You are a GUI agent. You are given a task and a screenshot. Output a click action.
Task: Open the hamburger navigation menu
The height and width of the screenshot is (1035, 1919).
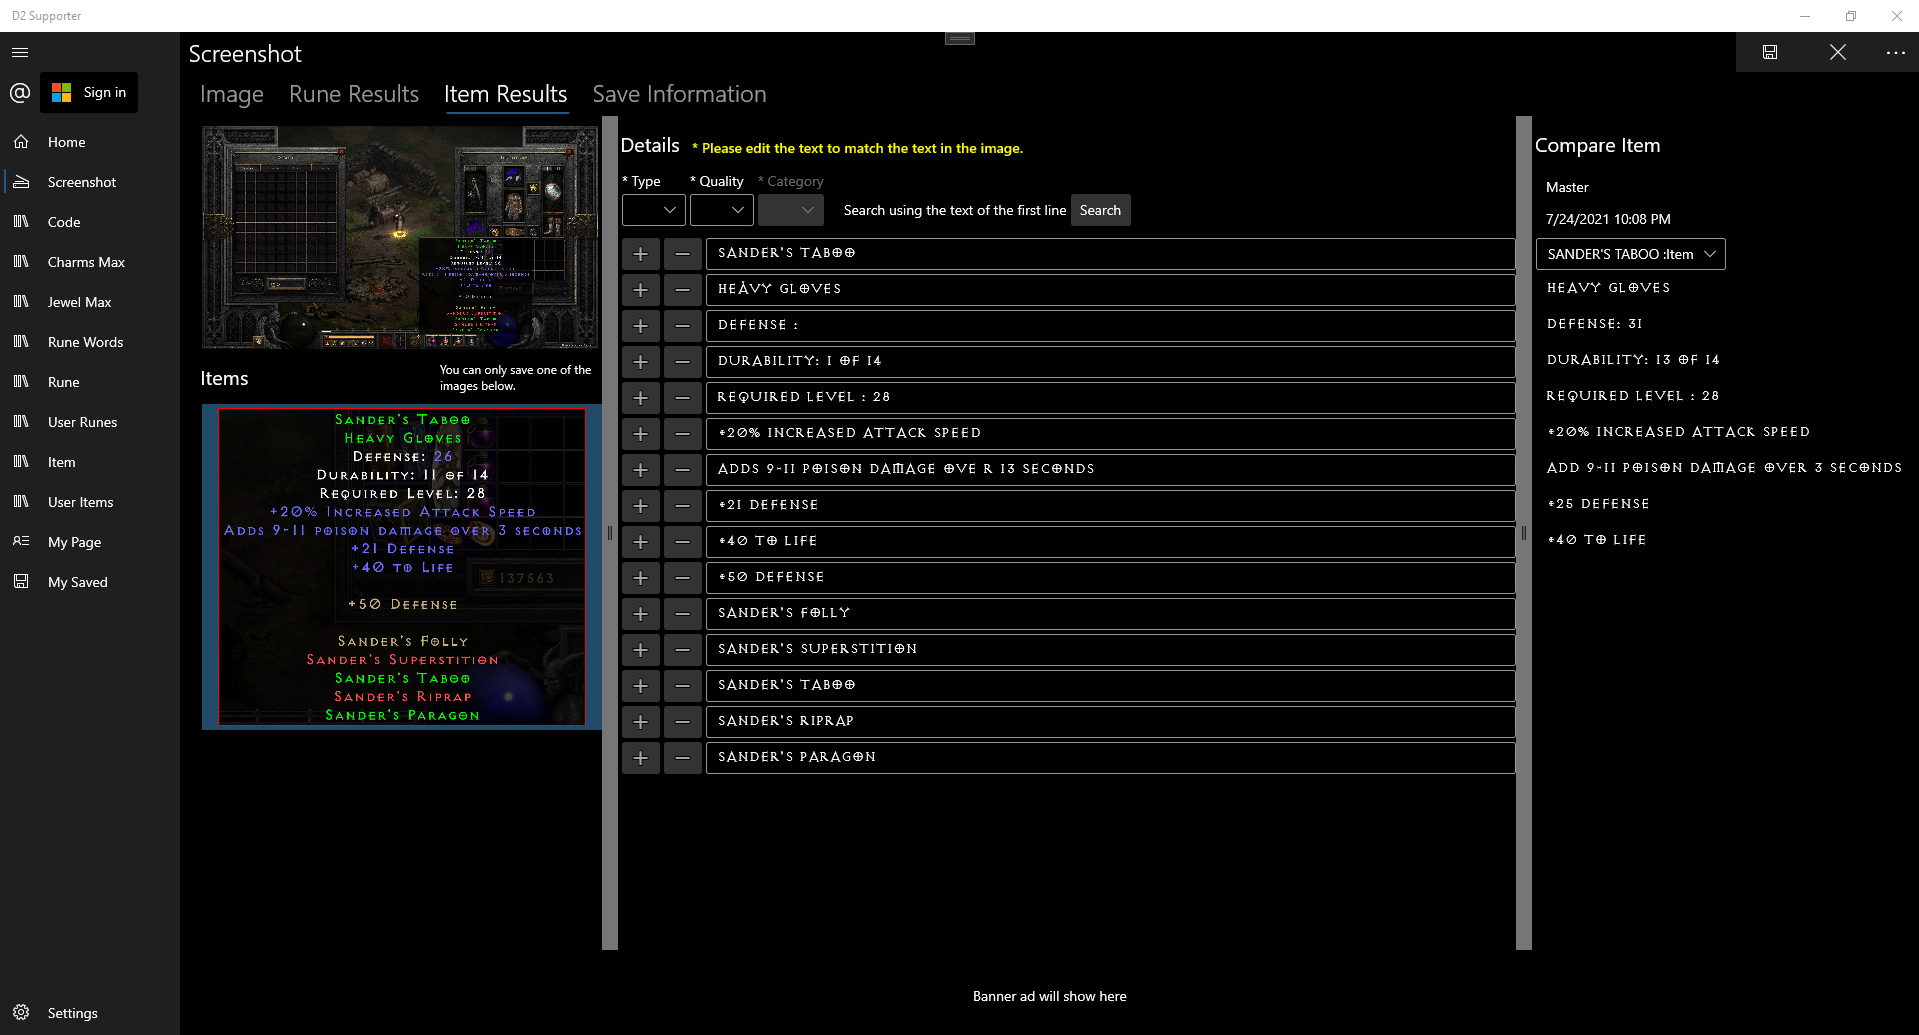click(20, 52)
